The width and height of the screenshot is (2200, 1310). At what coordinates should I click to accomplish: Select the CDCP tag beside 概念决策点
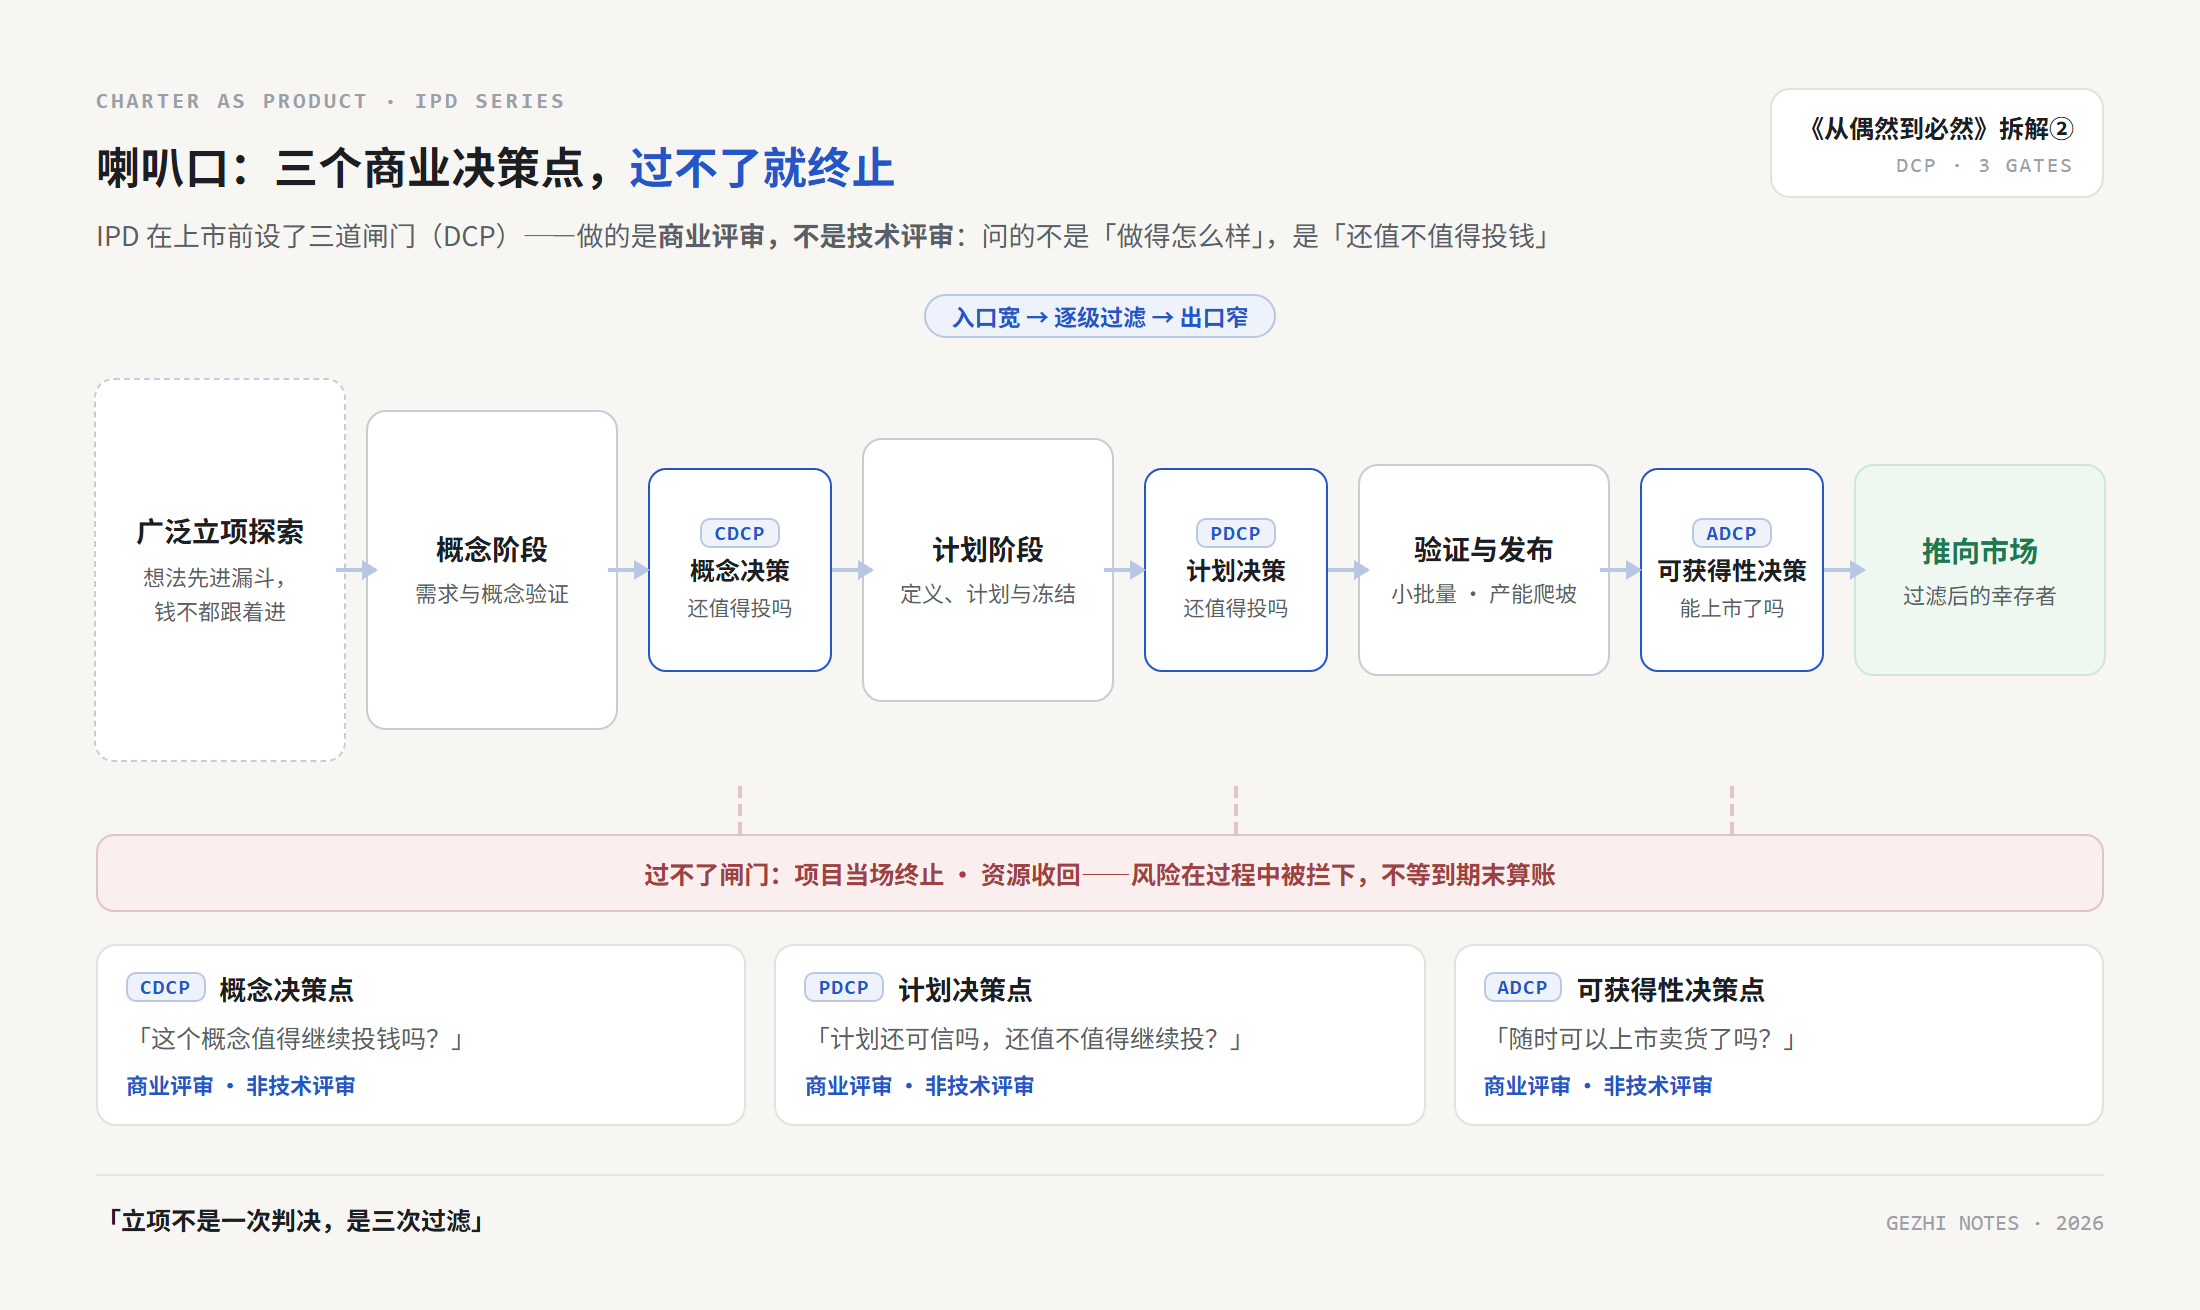(165, 987)
